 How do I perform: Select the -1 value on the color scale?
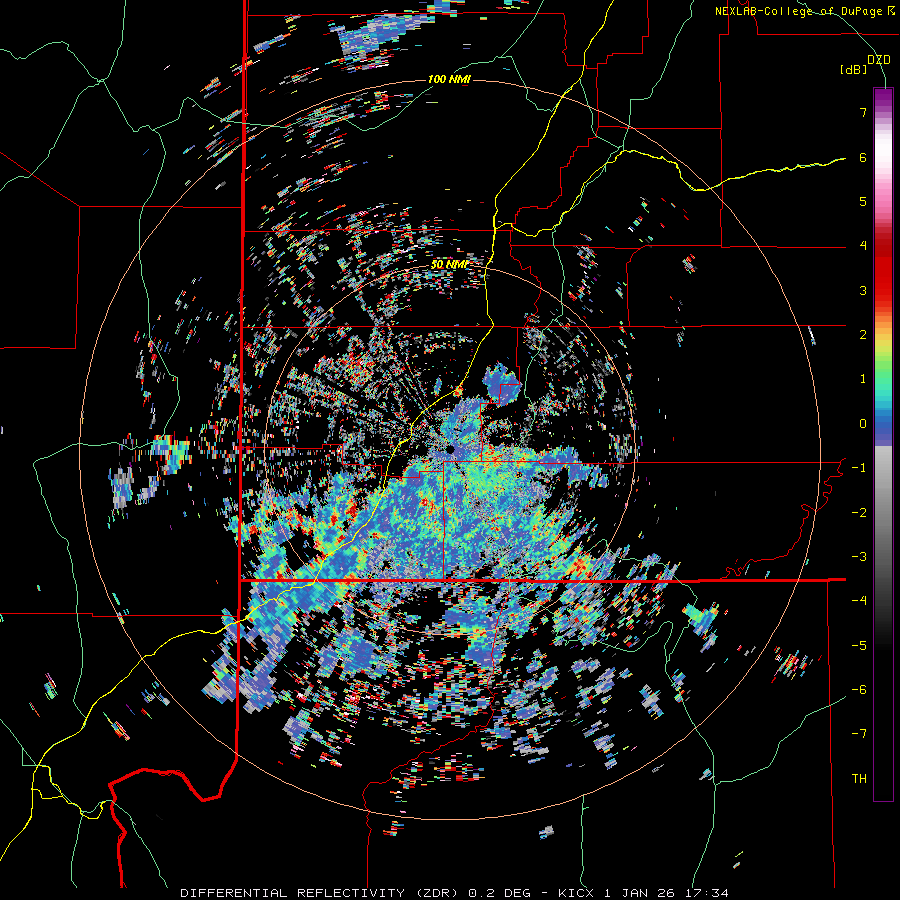[x=859, y=468]
